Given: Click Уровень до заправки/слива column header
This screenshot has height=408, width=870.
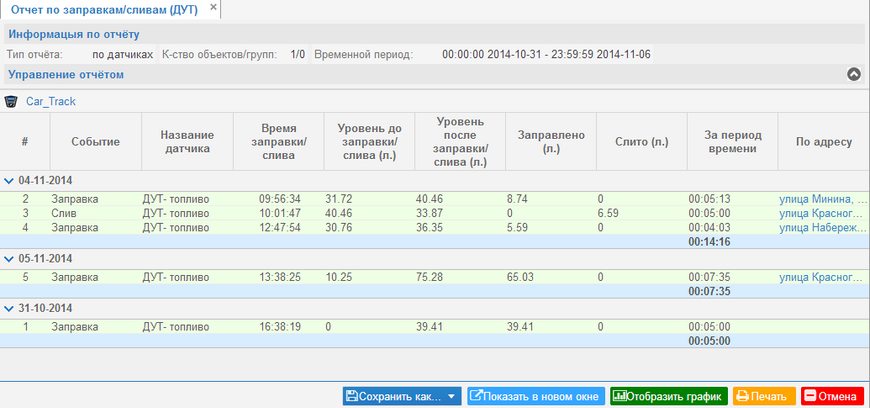Looking at the screenshot, I should tap(369, 142).
